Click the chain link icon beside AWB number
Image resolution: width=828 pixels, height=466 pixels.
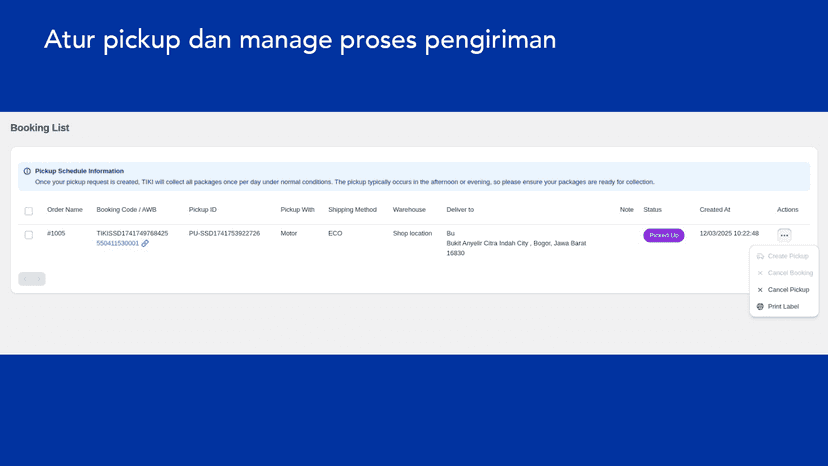coord(145,244)
